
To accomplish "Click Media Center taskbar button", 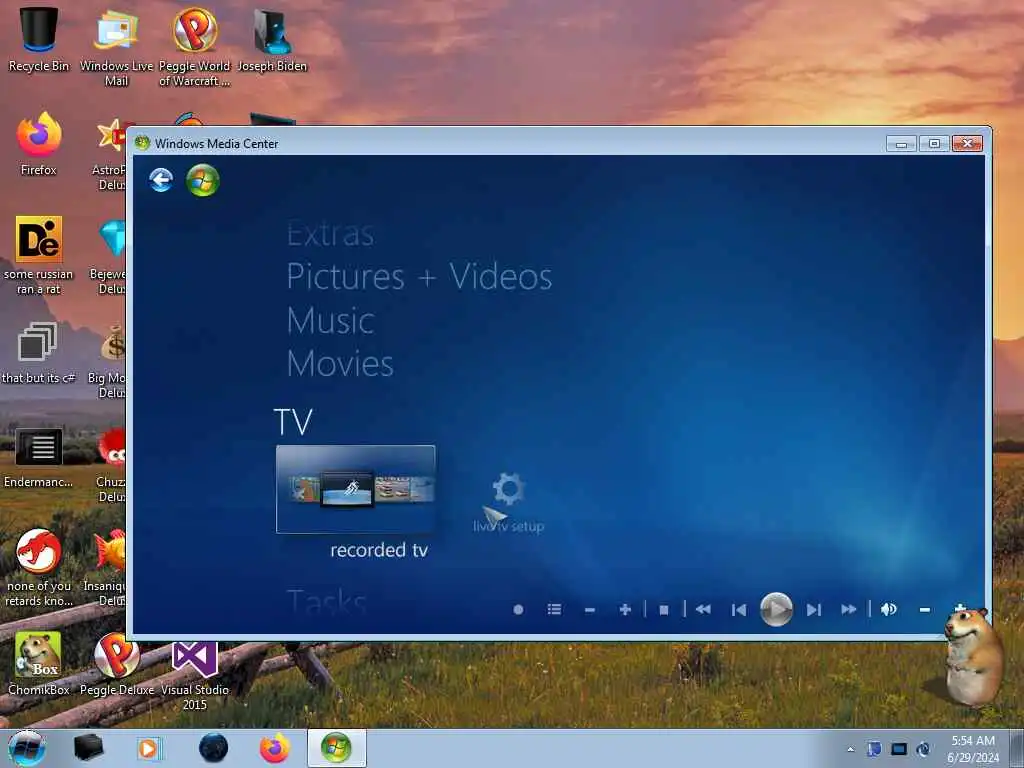I will 336,748.
